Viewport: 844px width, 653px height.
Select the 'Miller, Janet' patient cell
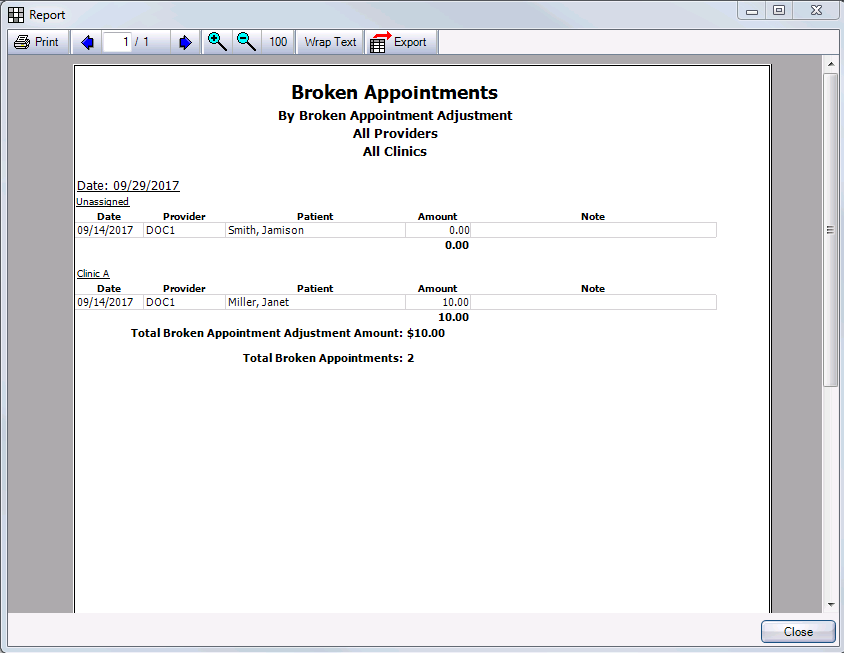coord(315,303)
